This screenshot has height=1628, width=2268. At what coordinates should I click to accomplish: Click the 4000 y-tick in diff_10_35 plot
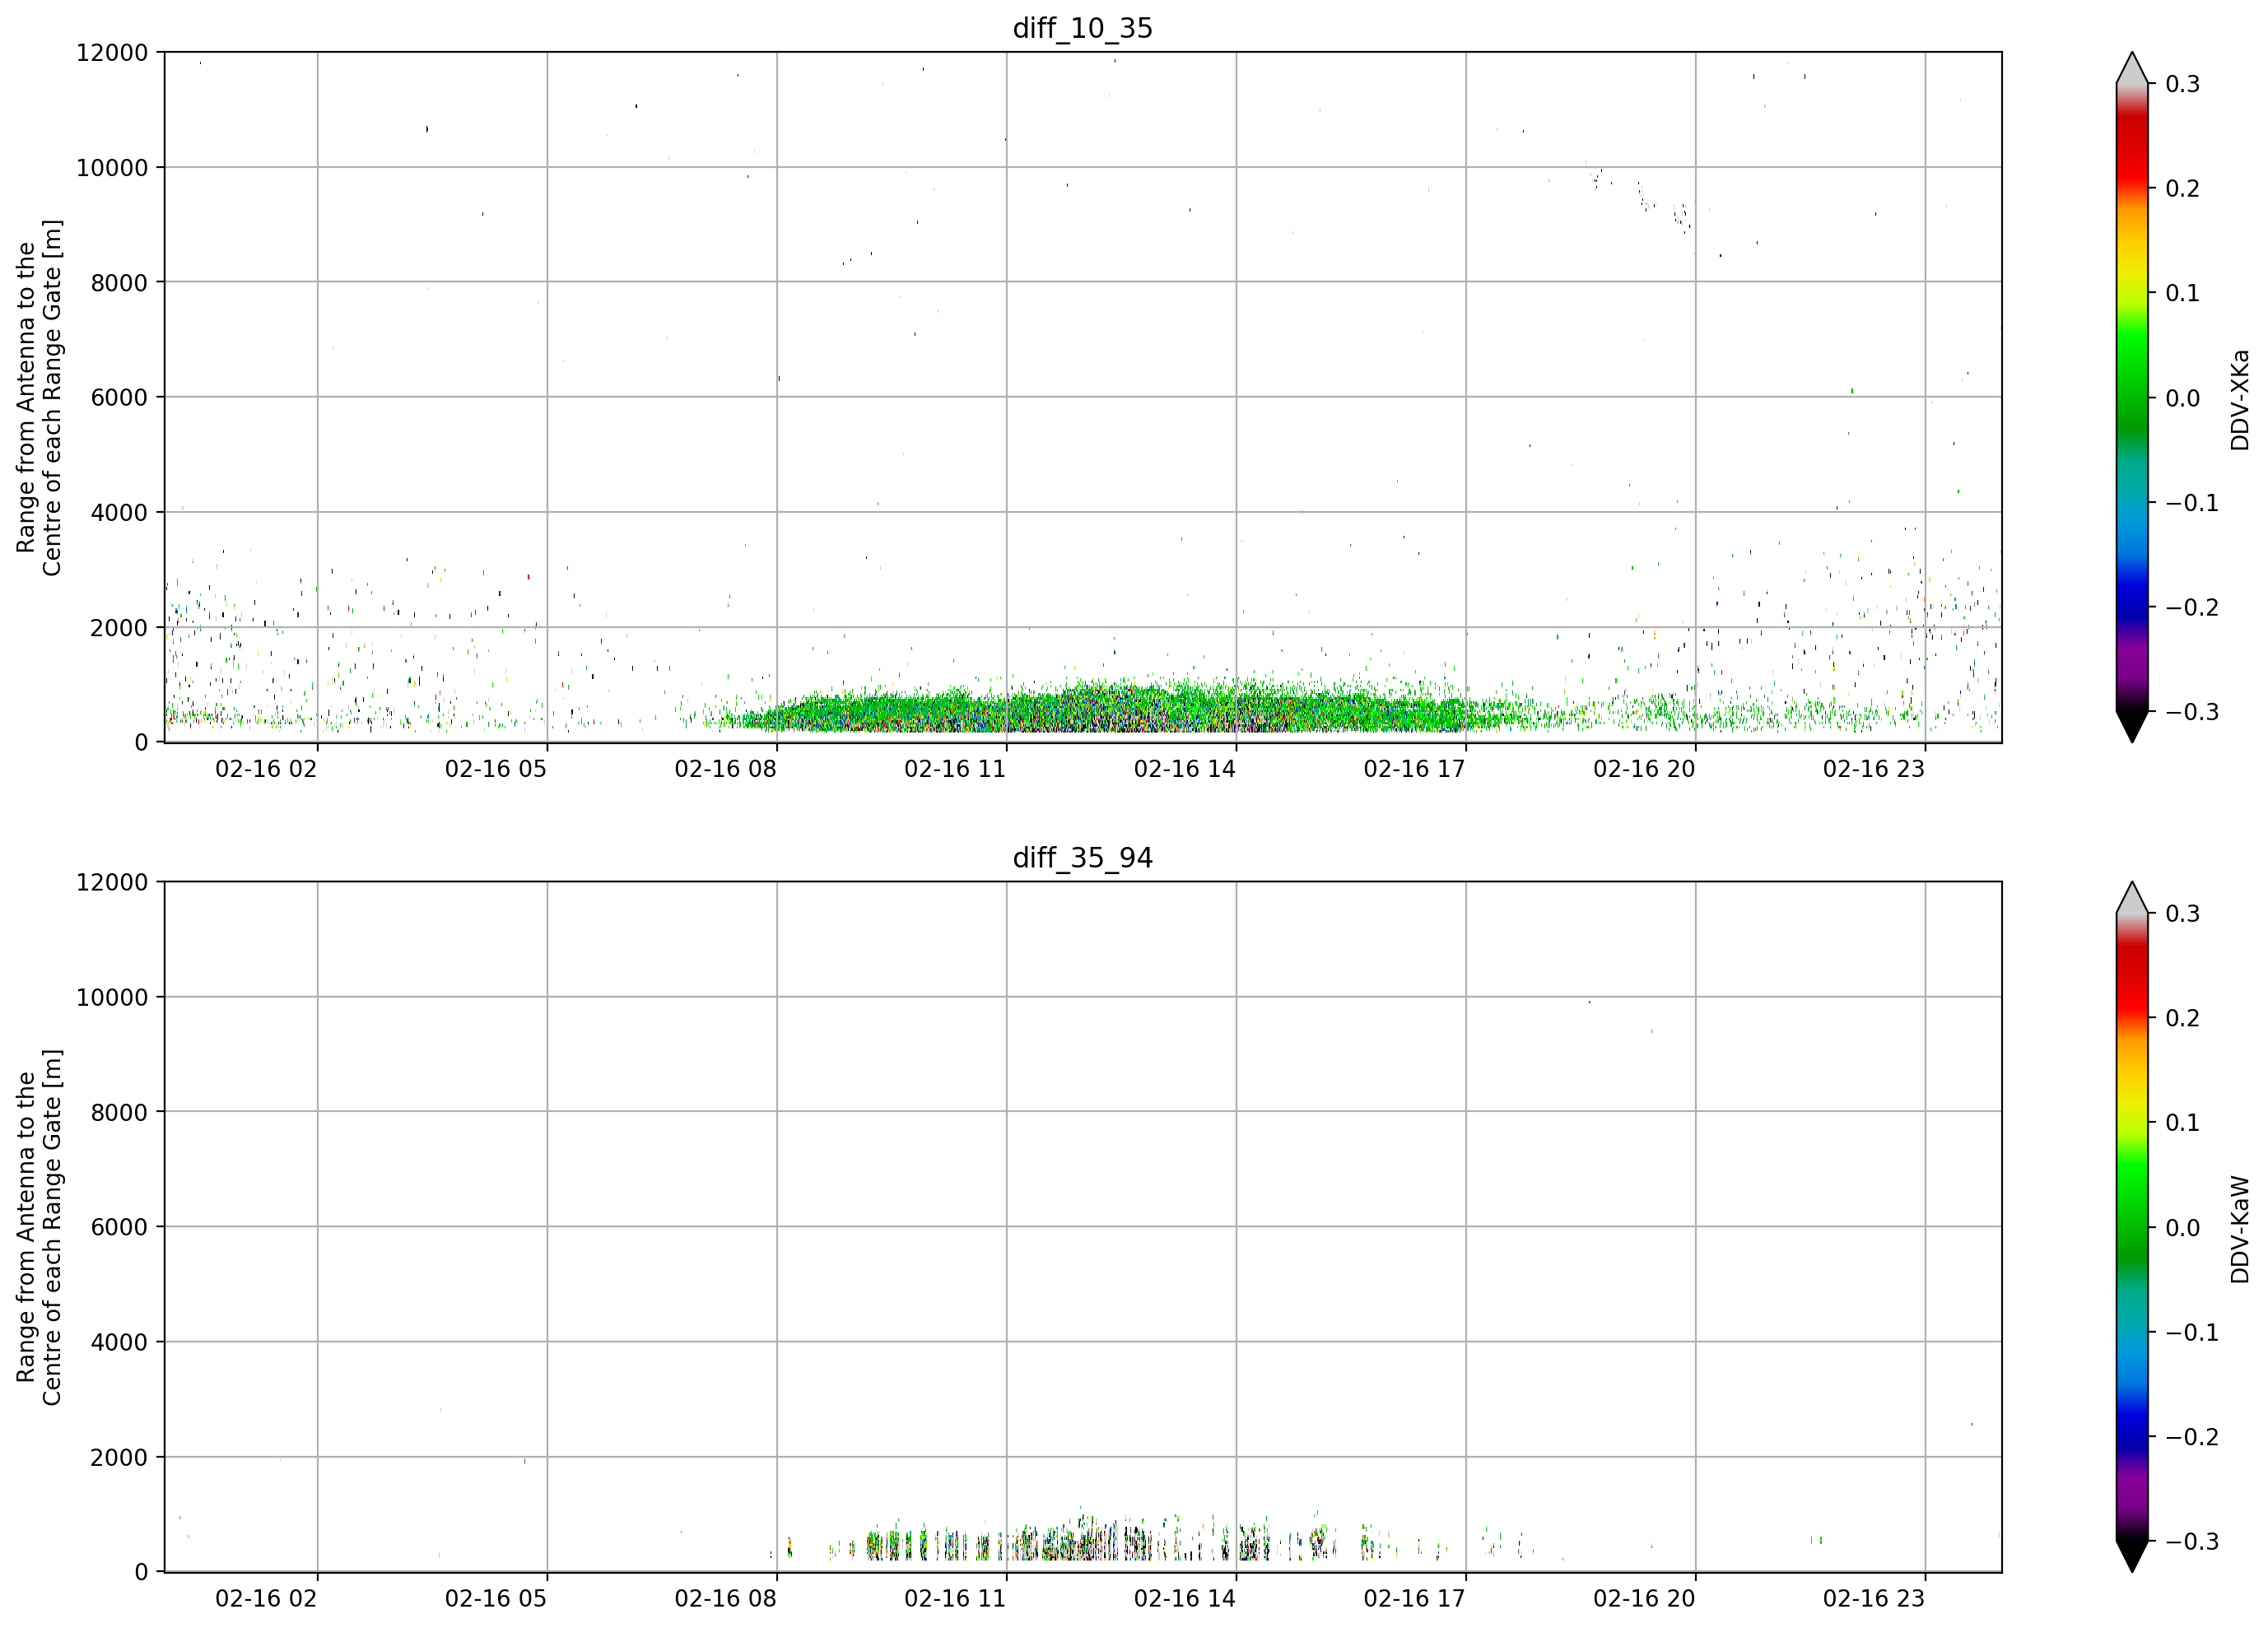click(119, 512)
